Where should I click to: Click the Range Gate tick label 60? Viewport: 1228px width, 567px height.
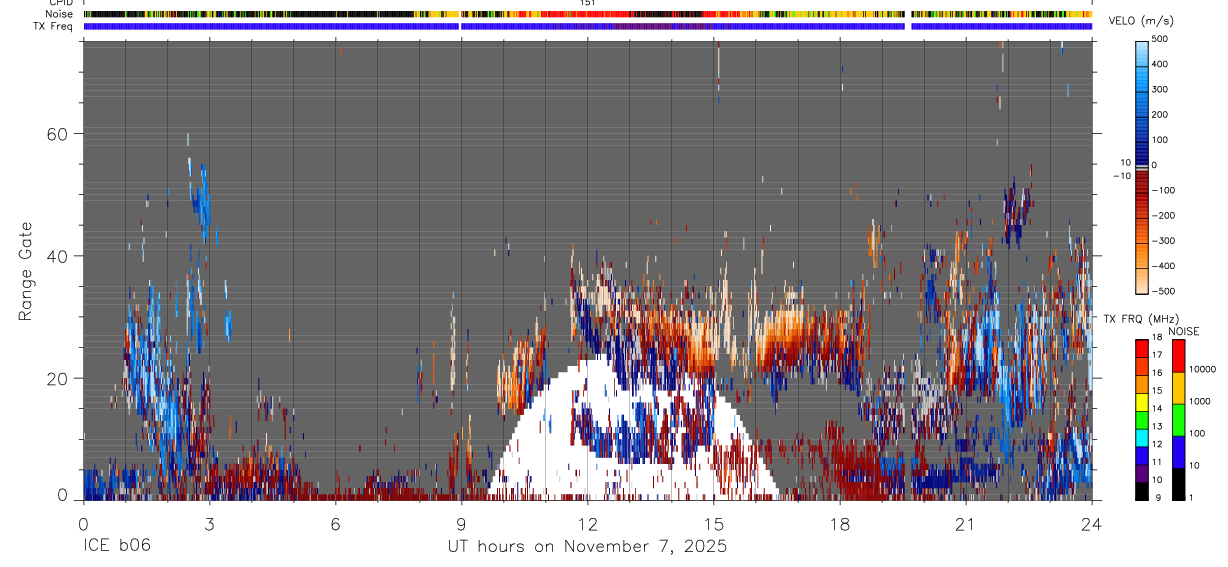[56, 133]
